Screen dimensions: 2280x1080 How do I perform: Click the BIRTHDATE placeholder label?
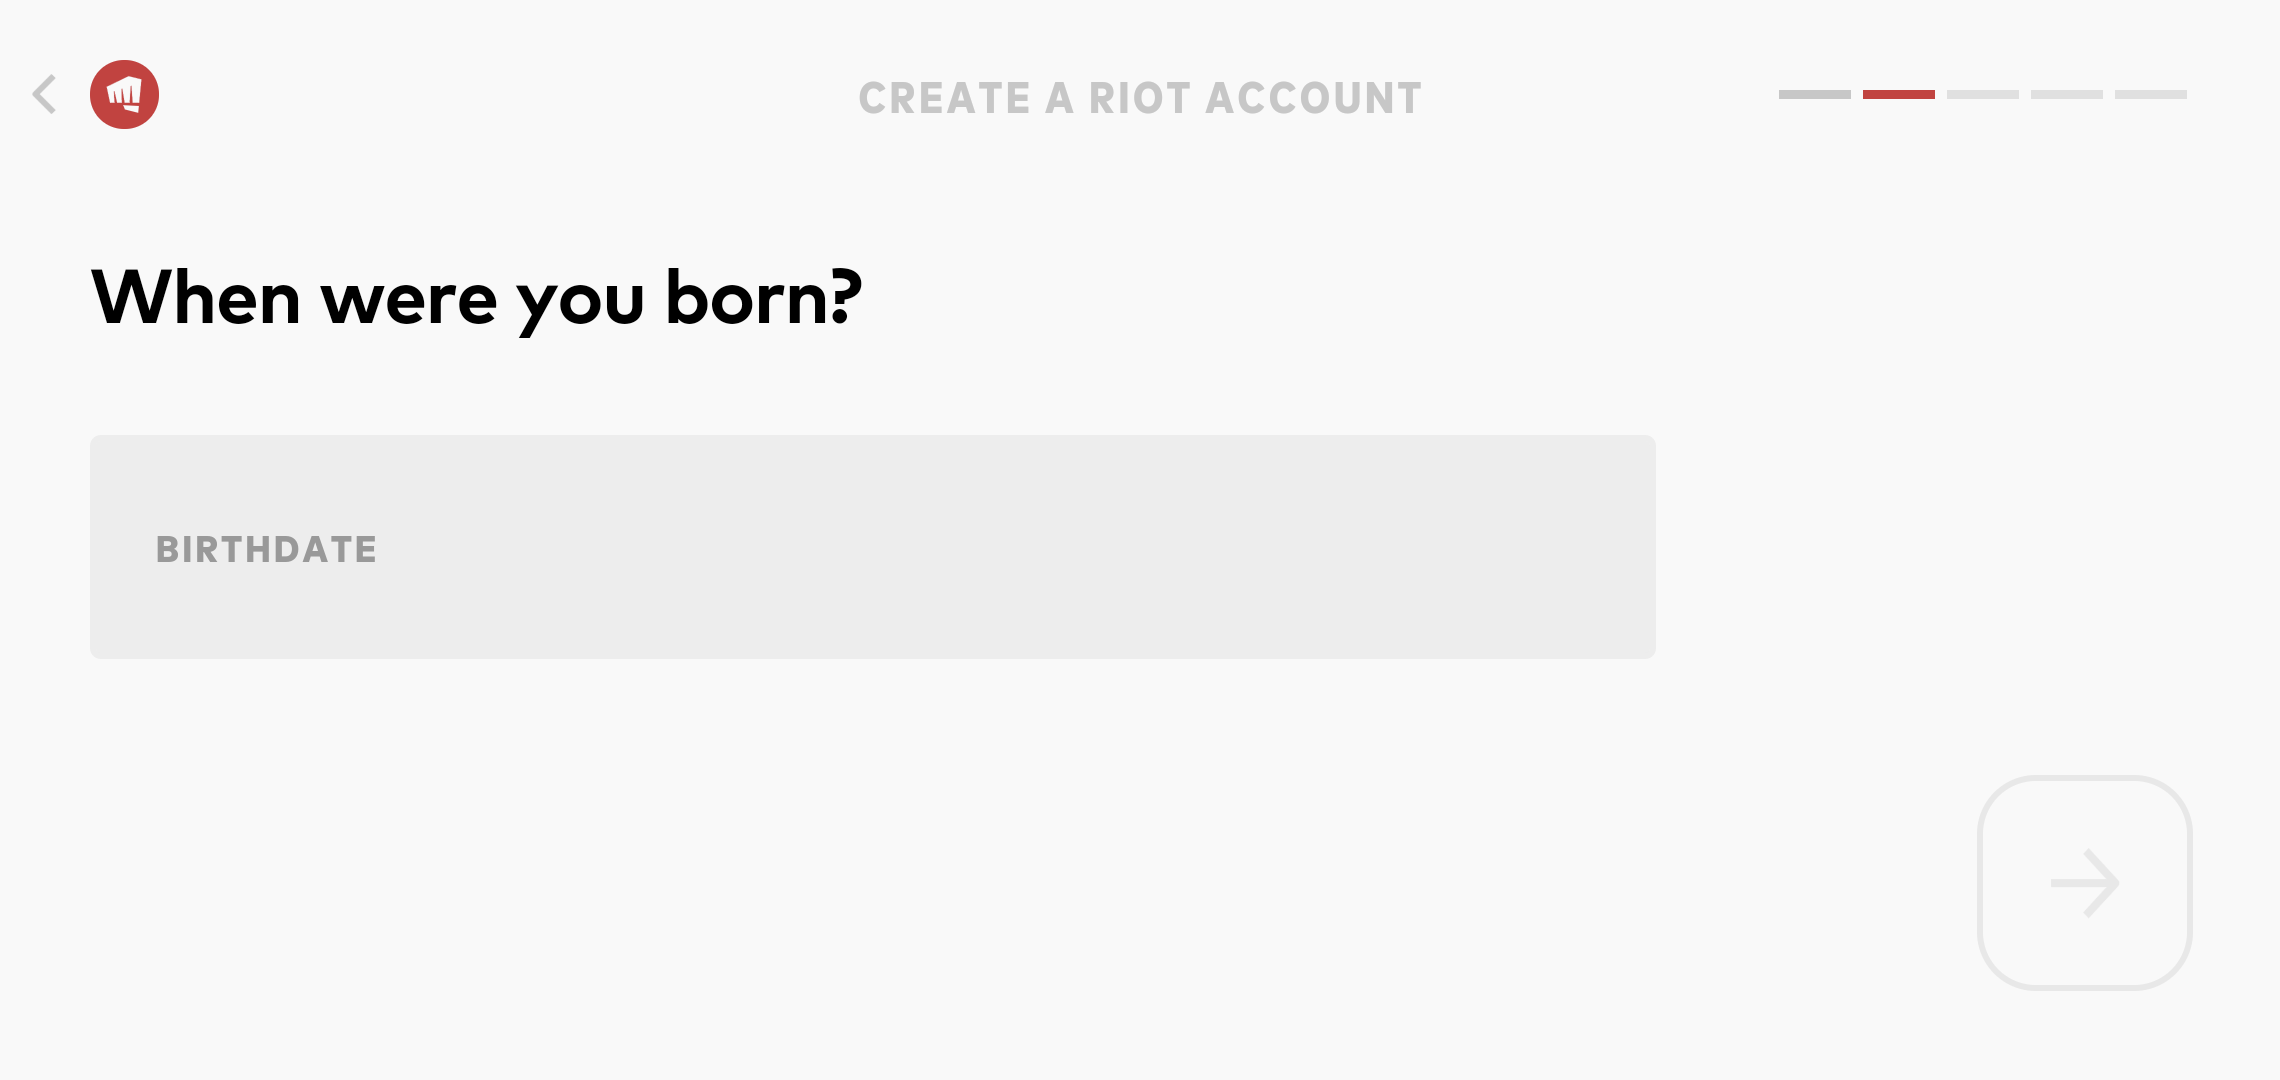click(x=266, y=549)
